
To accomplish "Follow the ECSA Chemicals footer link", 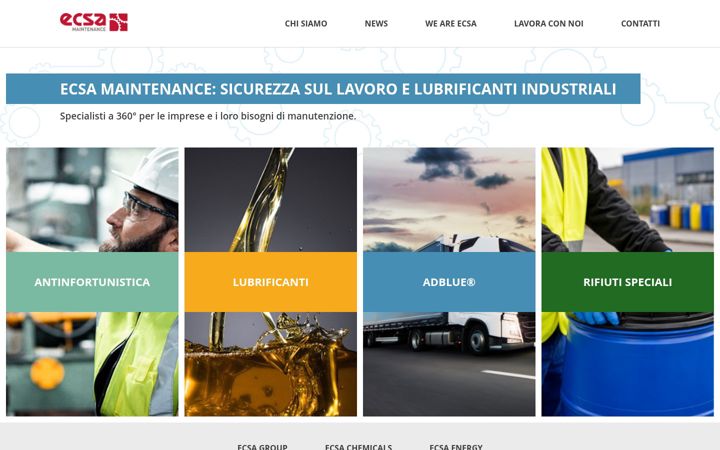I will coord(359,446).
